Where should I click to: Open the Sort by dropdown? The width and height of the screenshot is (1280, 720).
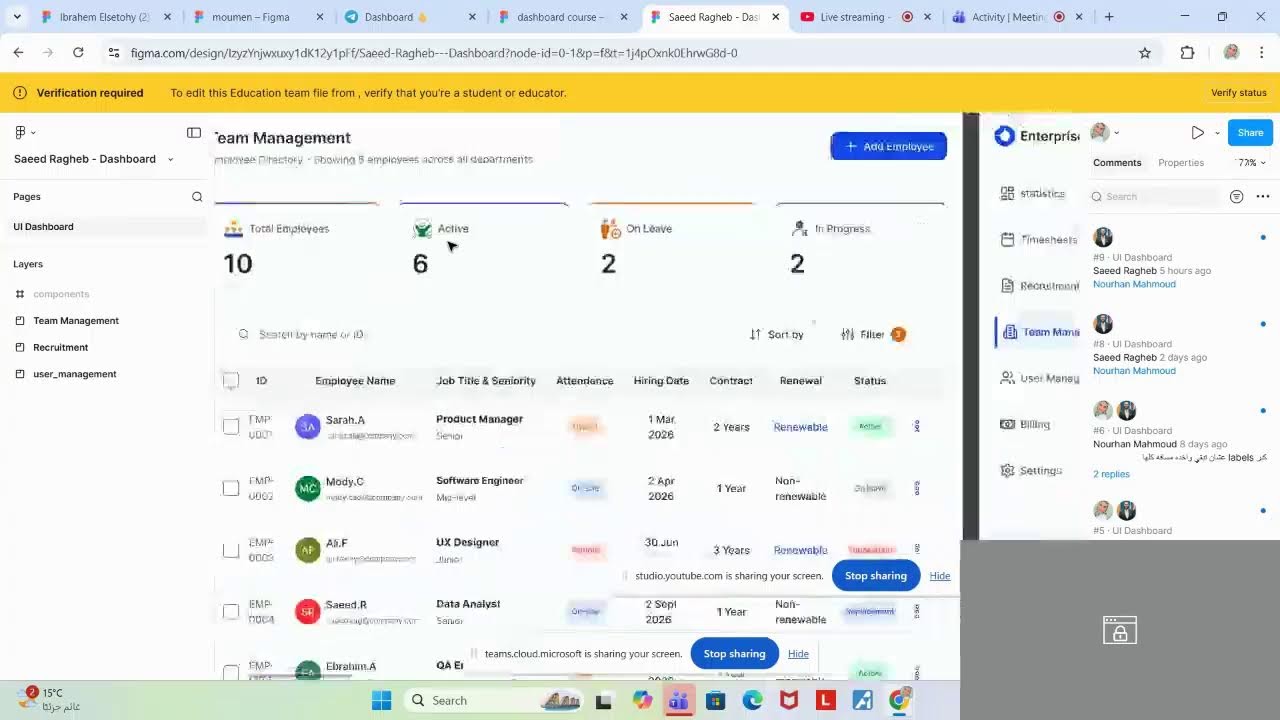pos(777,335)
